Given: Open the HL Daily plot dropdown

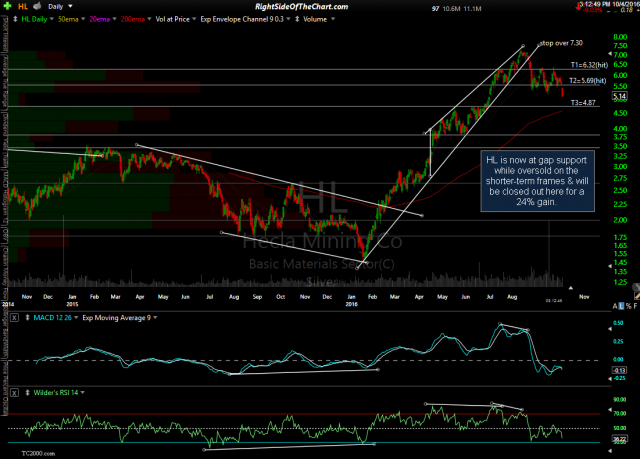Looking at the screenshot, I should (51, 19).
